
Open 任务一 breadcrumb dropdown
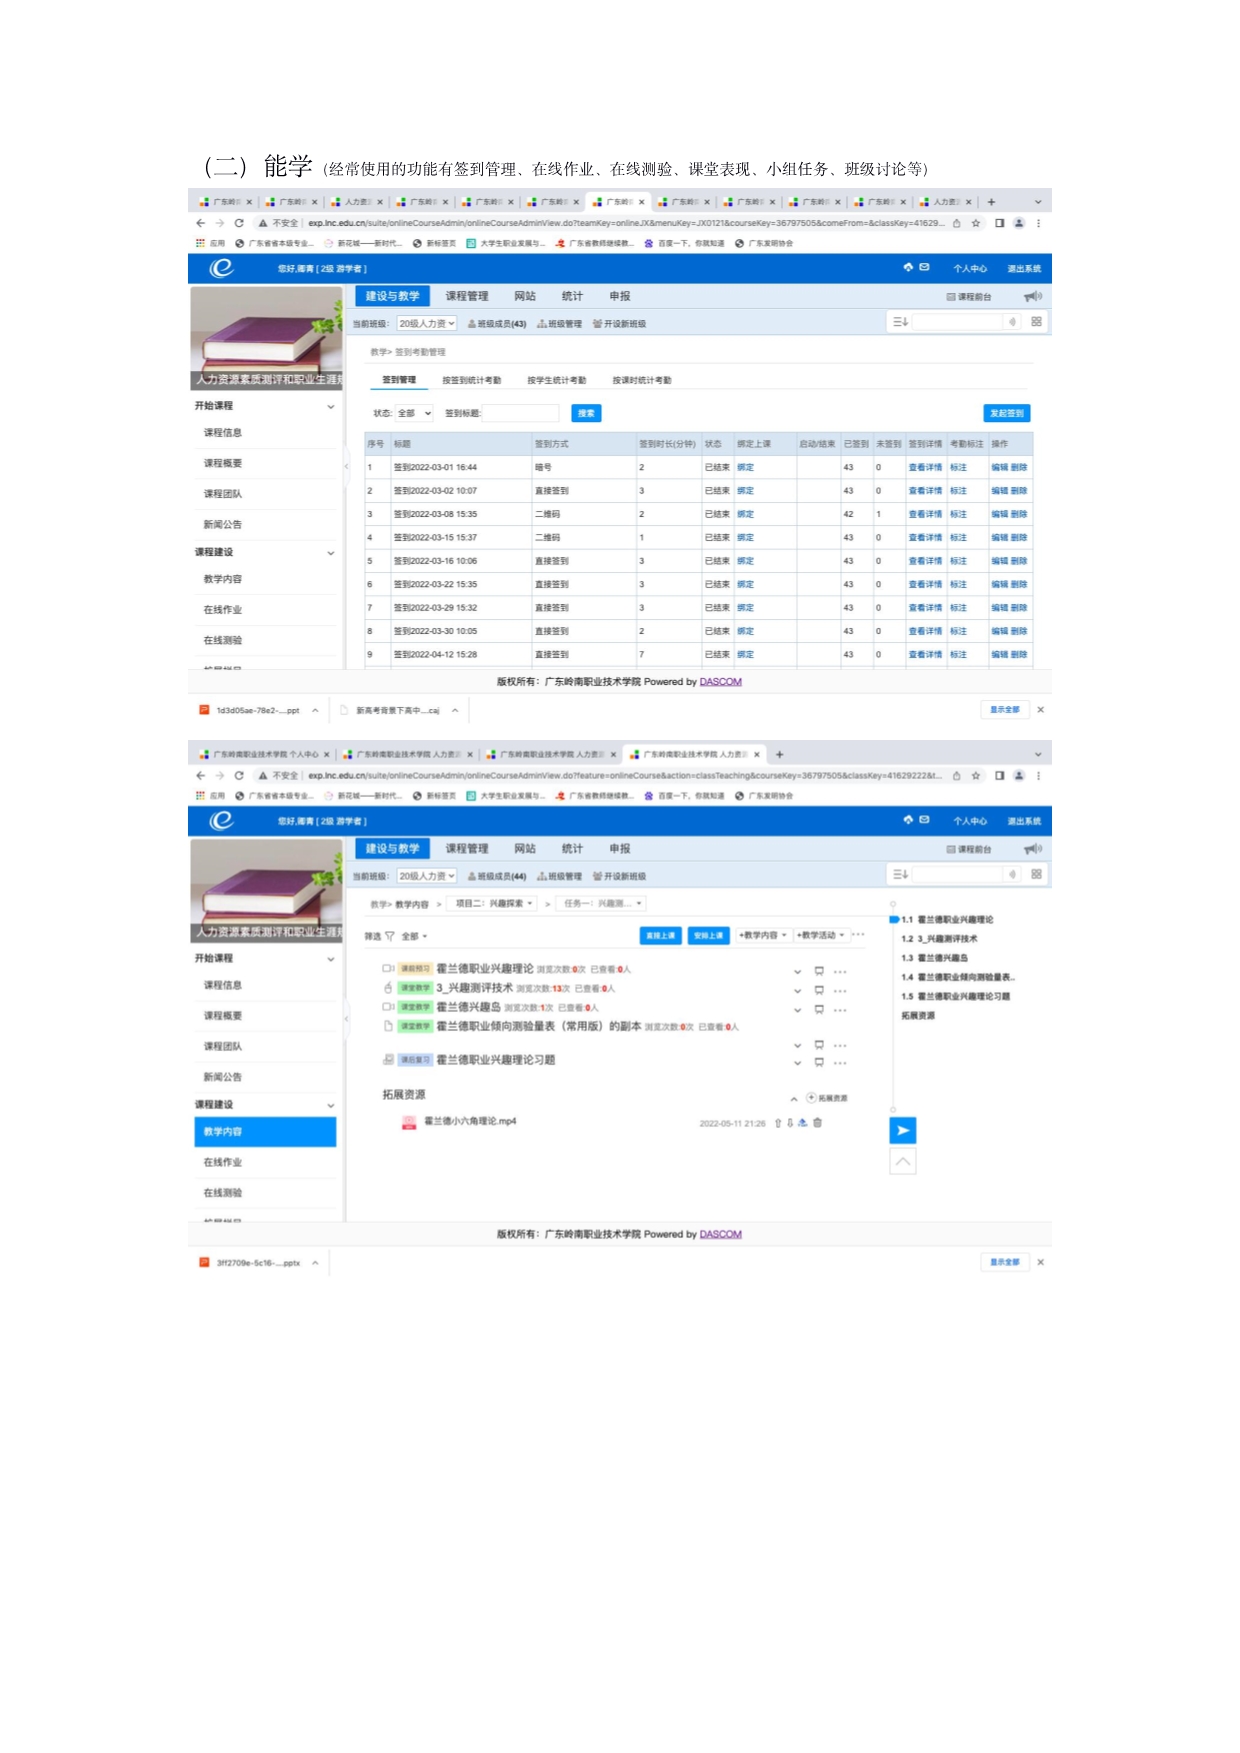tap(603, 903)
